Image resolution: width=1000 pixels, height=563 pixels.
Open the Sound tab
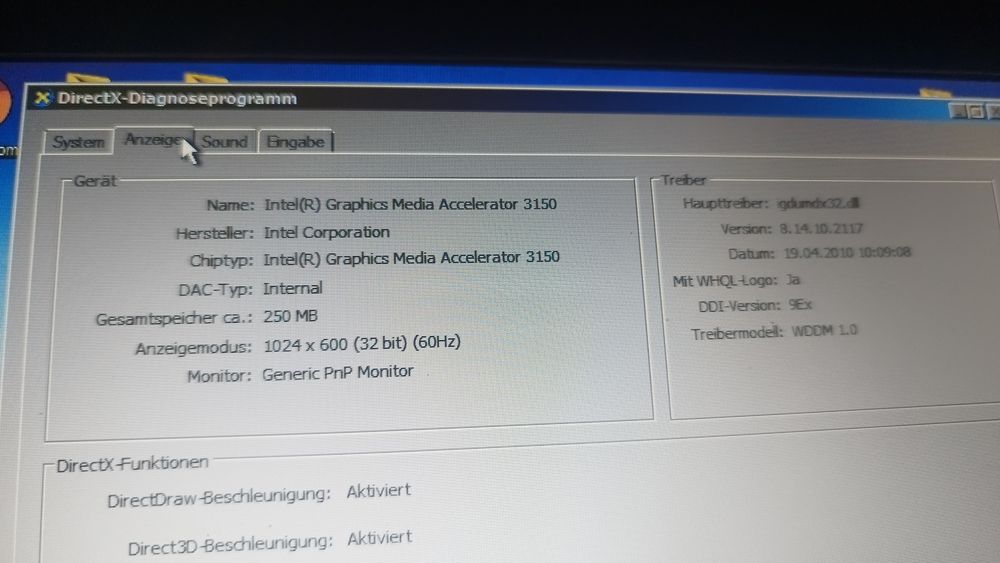[x=224, y=141]
